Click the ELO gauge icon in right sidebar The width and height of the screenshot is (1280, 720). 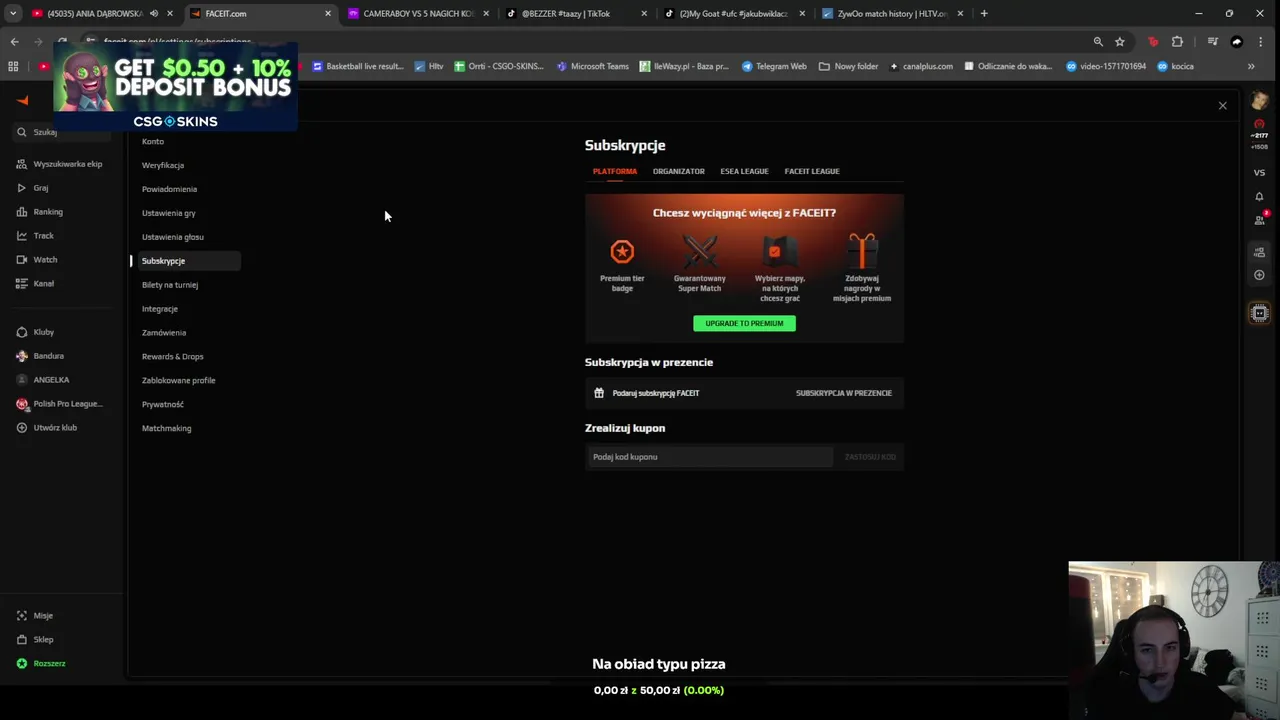(x=1259, y=124)
